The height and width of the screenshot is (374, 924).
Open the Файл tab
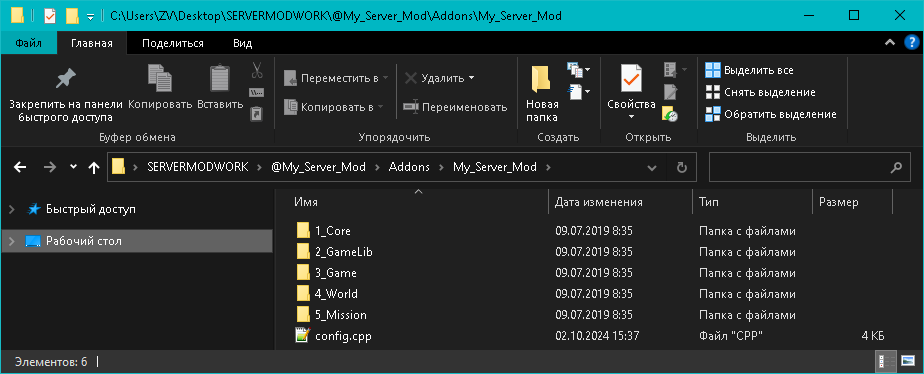[29, 43]
